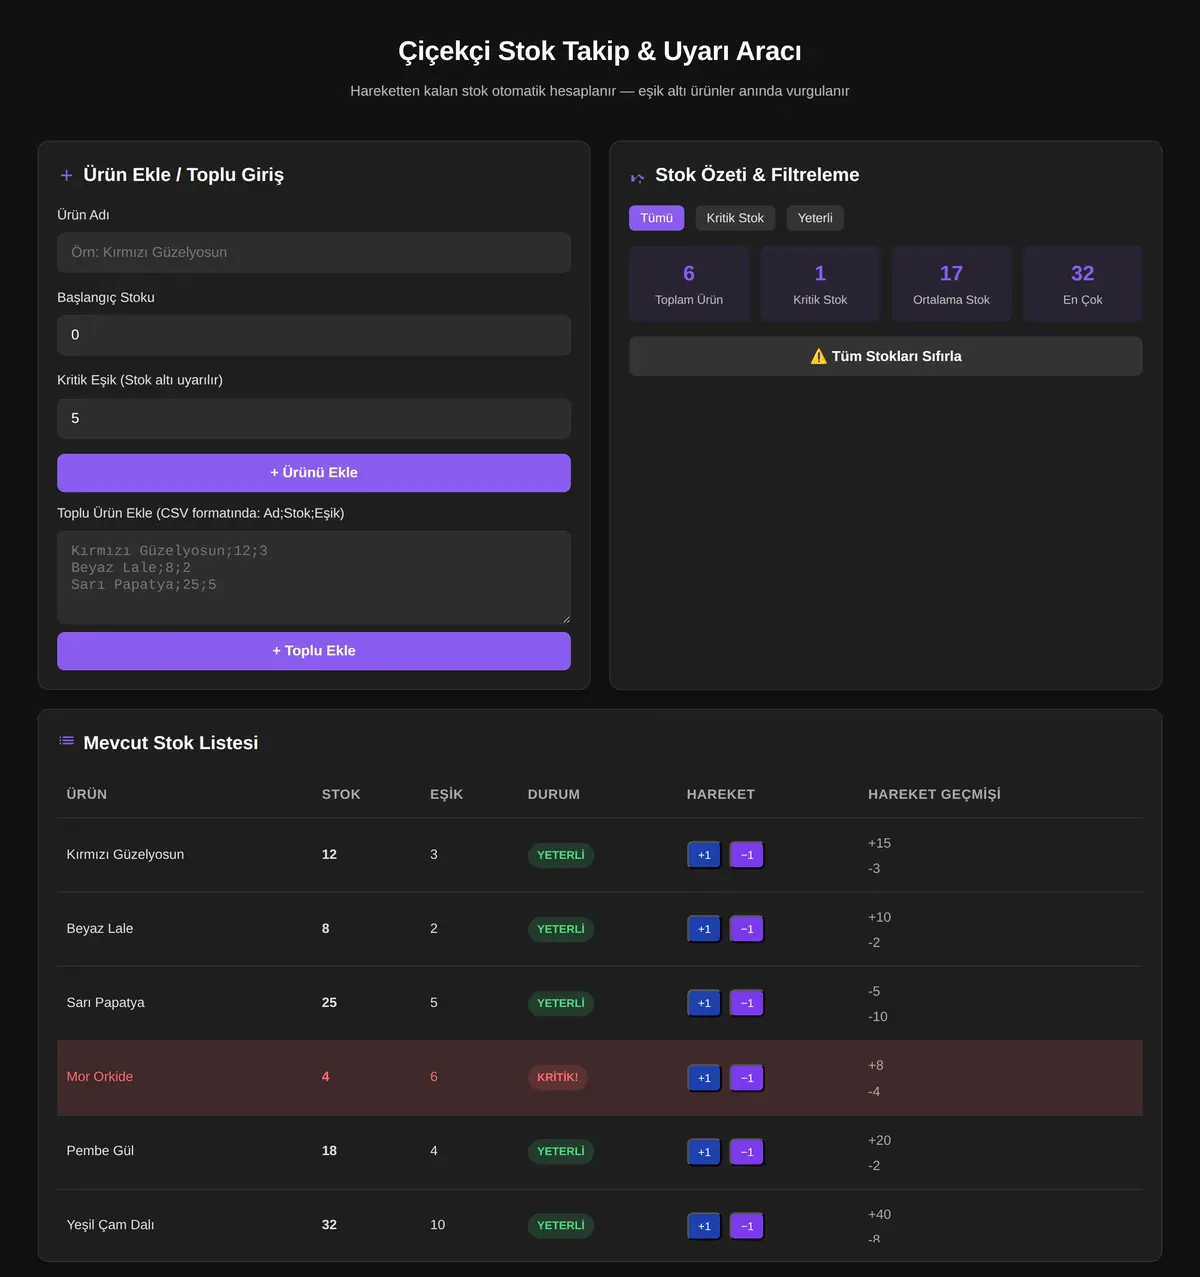Subtract one from Beyaz Lale stock
The height and width of the screenshot is (1277, 1200).
tap(747, 929)
